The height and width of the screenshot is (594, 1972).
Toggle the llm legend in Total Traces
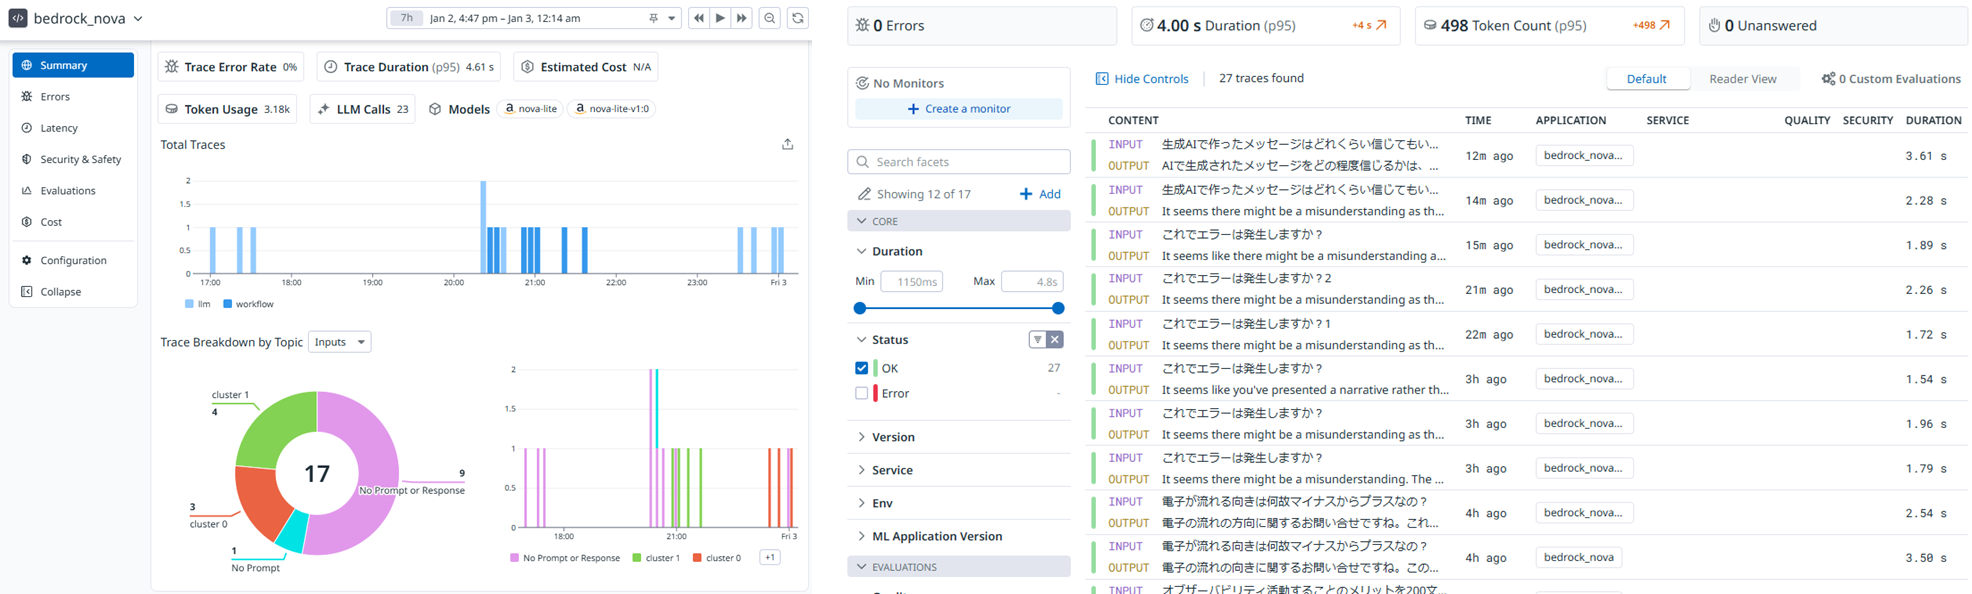coord(197,304)
